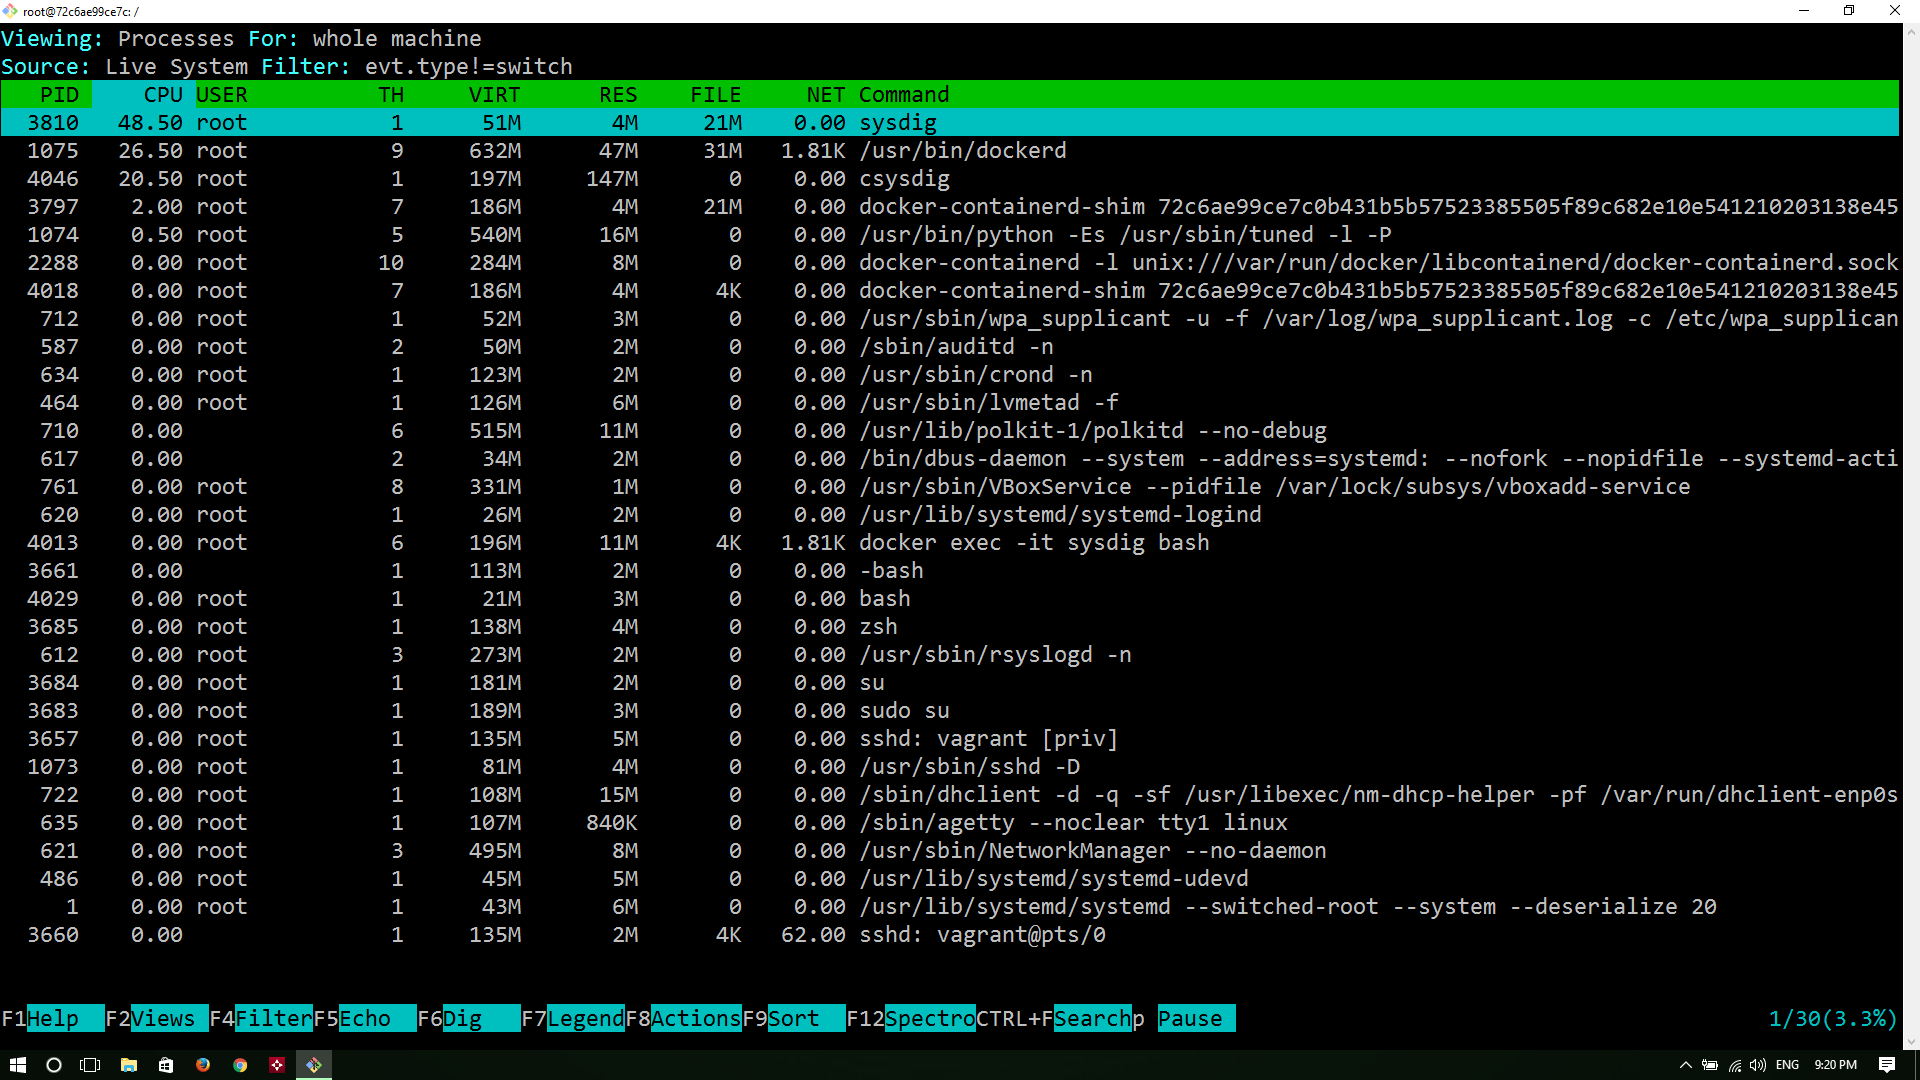Select the /usr/sbin/crond -n row

click(x=950, y=374)
